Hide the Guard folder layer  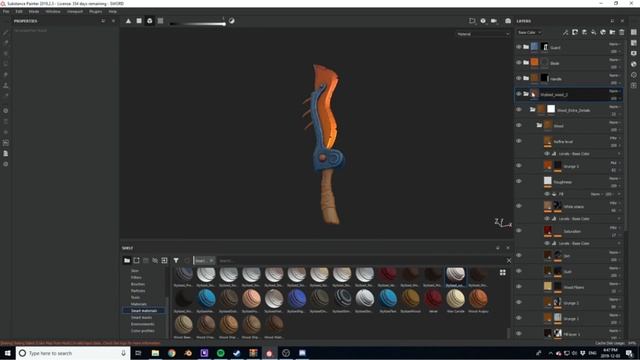point(518,47)
